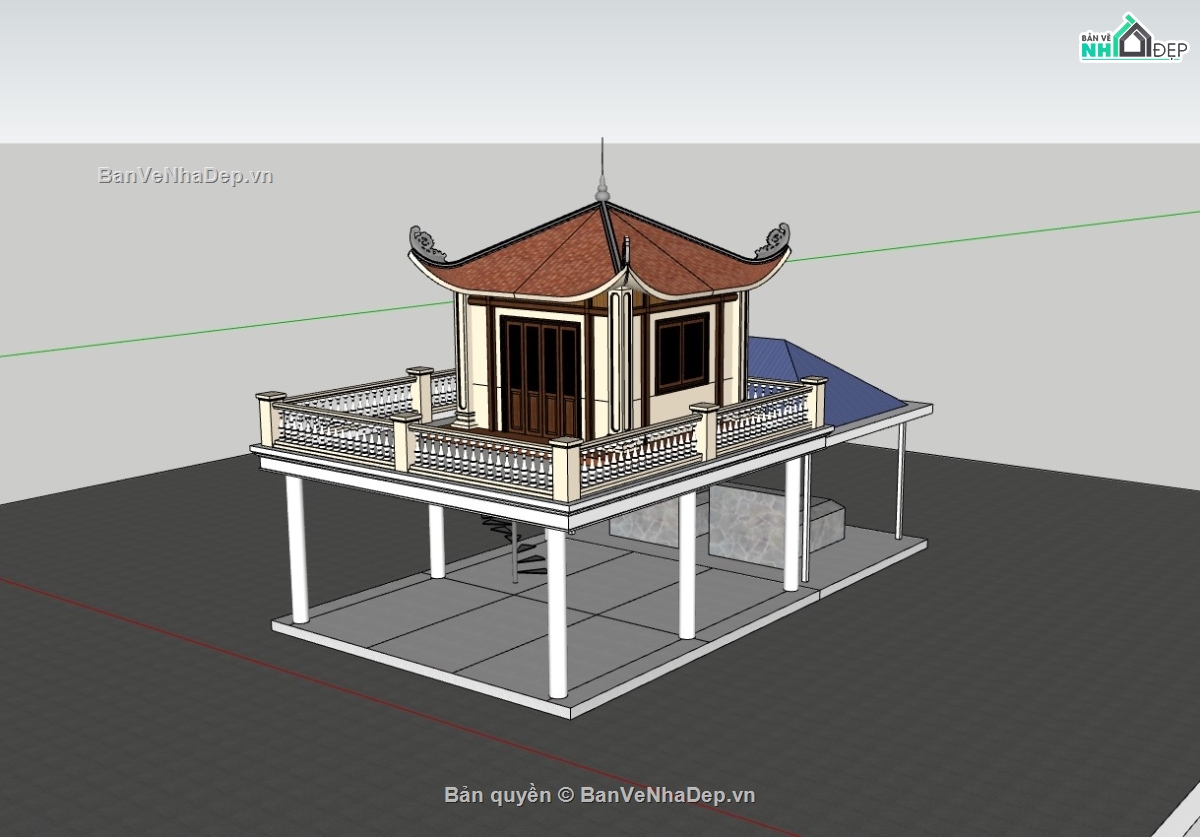Open the BanVeNhaDep.vn watermark link at top left
Image resolution: width=1200 pixels, height=837 pixels.
186,176
